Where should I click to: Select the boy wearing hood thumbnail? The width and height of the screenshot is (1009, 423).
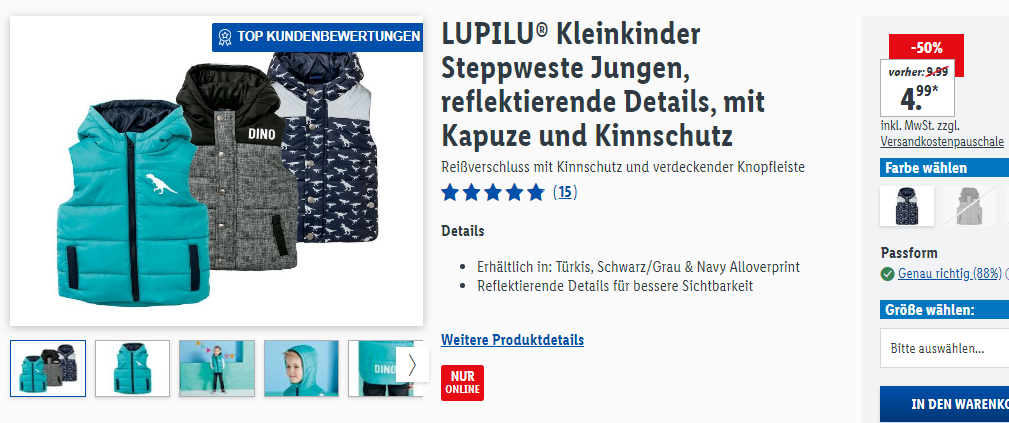point(301,368)
